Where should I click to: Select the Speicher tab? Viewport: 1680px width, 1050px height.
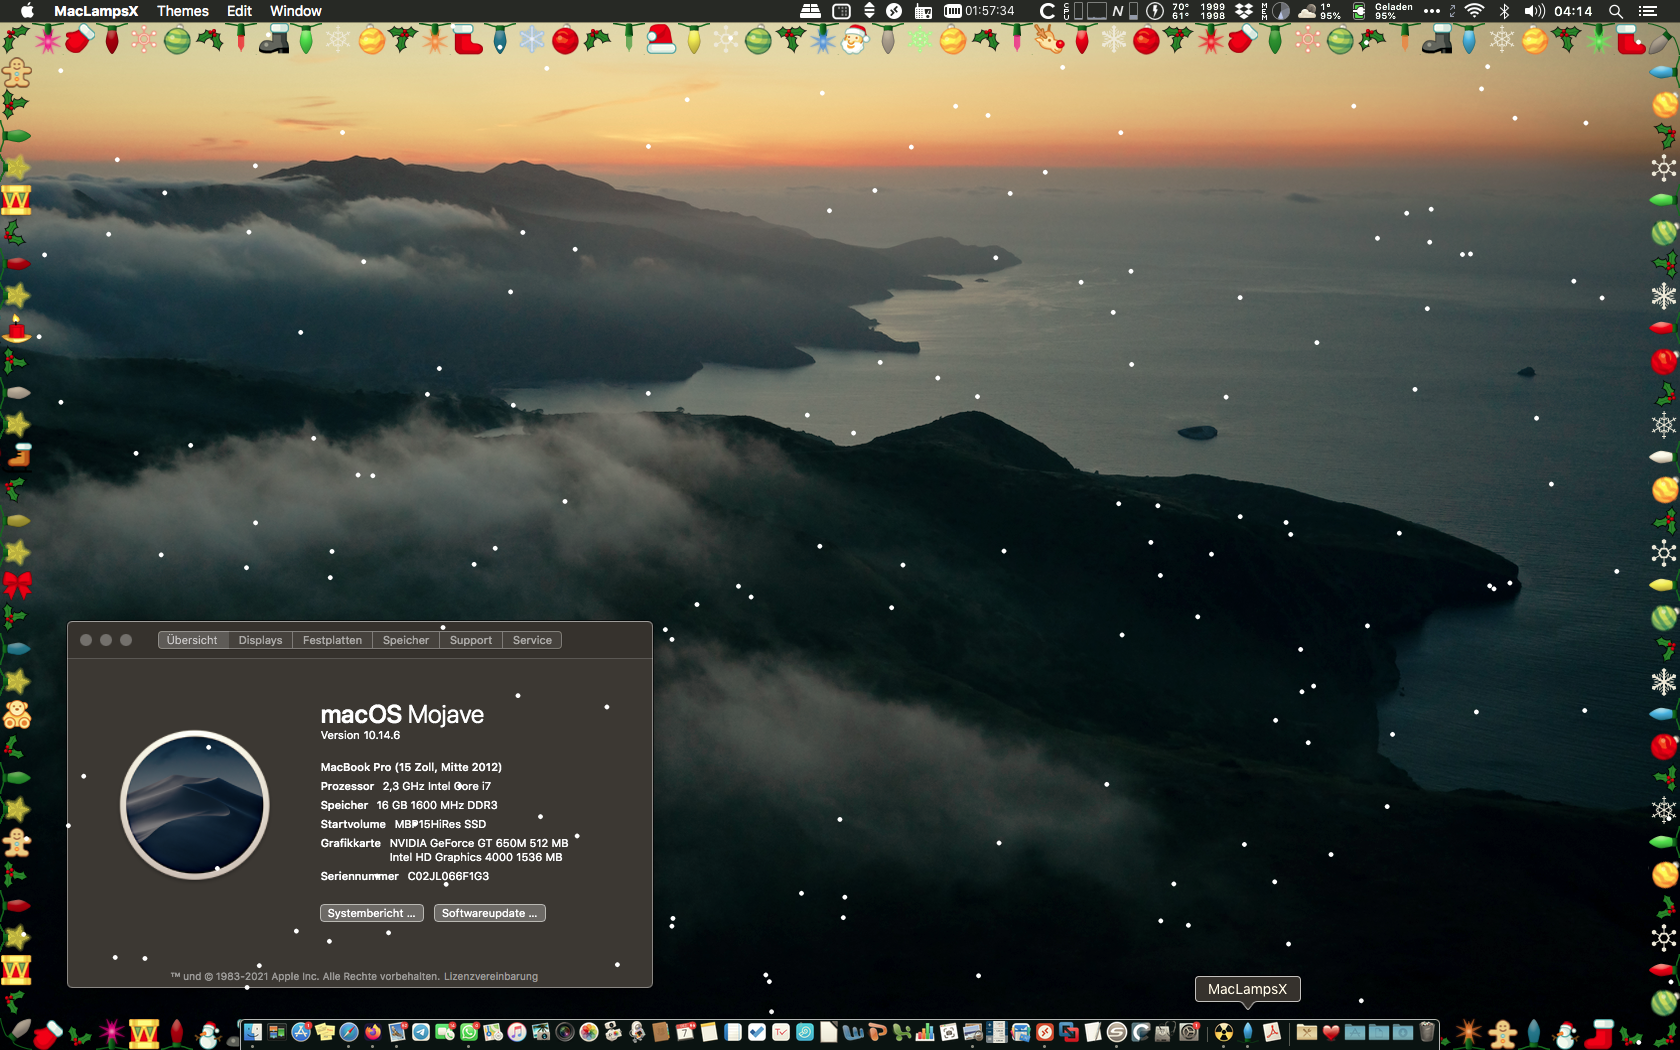[405, 640]
